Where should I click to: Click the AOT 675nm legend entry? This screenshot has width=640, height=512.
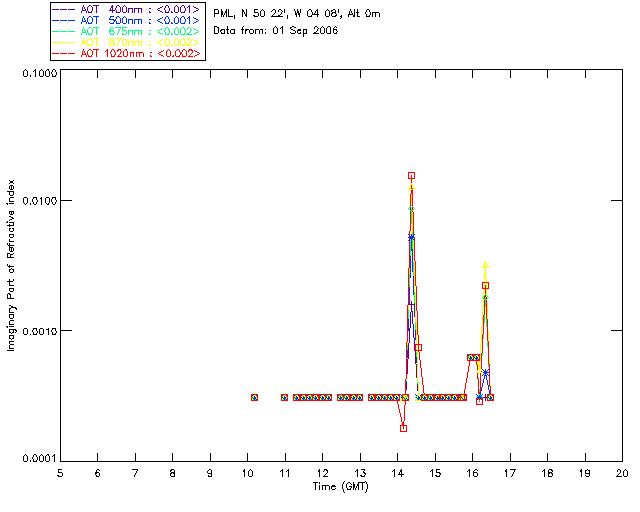[127, 31]
